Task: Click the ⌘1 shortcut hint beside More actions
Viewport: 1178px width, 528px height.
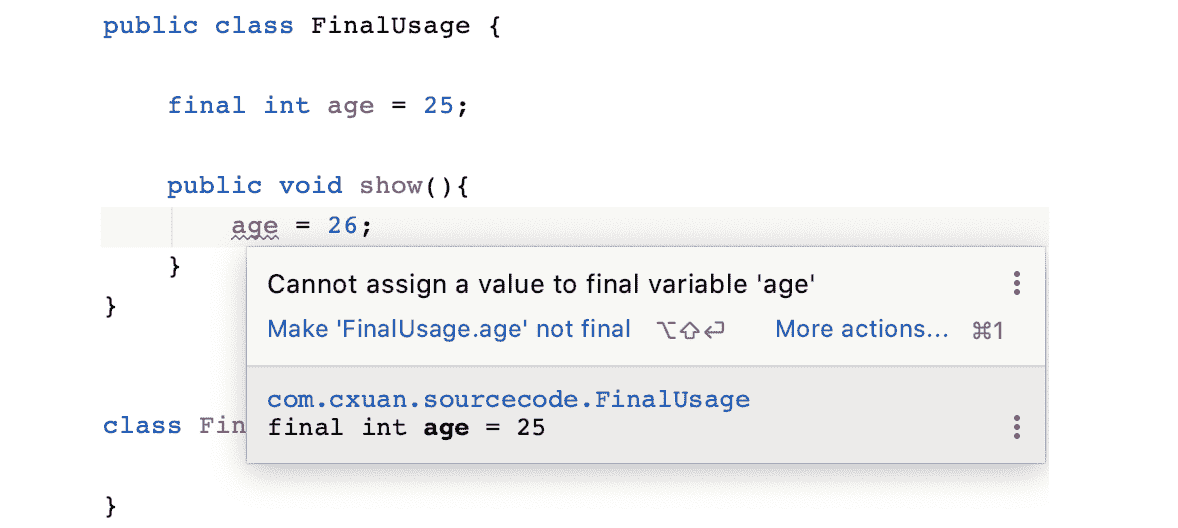Action: pos(987,330)
